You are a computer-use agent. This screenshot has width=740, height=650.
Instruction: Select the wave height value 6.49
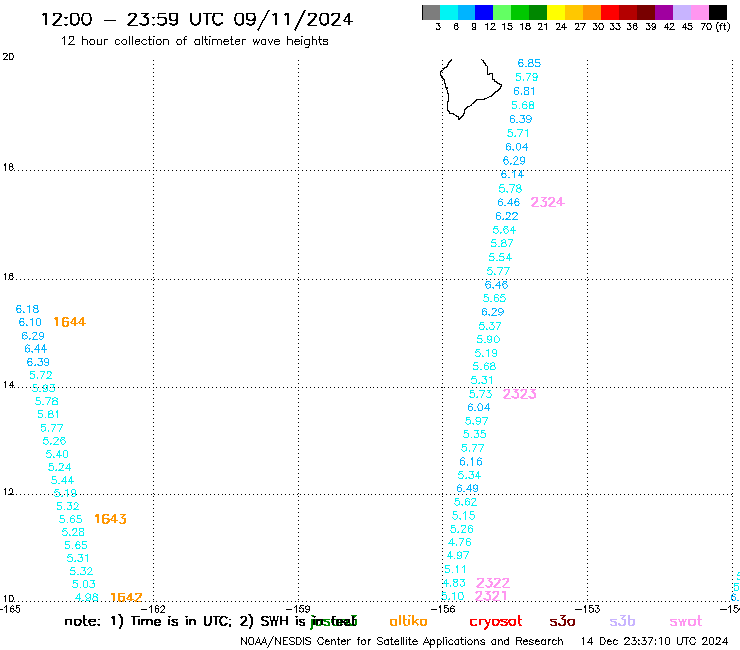(467, 489)
